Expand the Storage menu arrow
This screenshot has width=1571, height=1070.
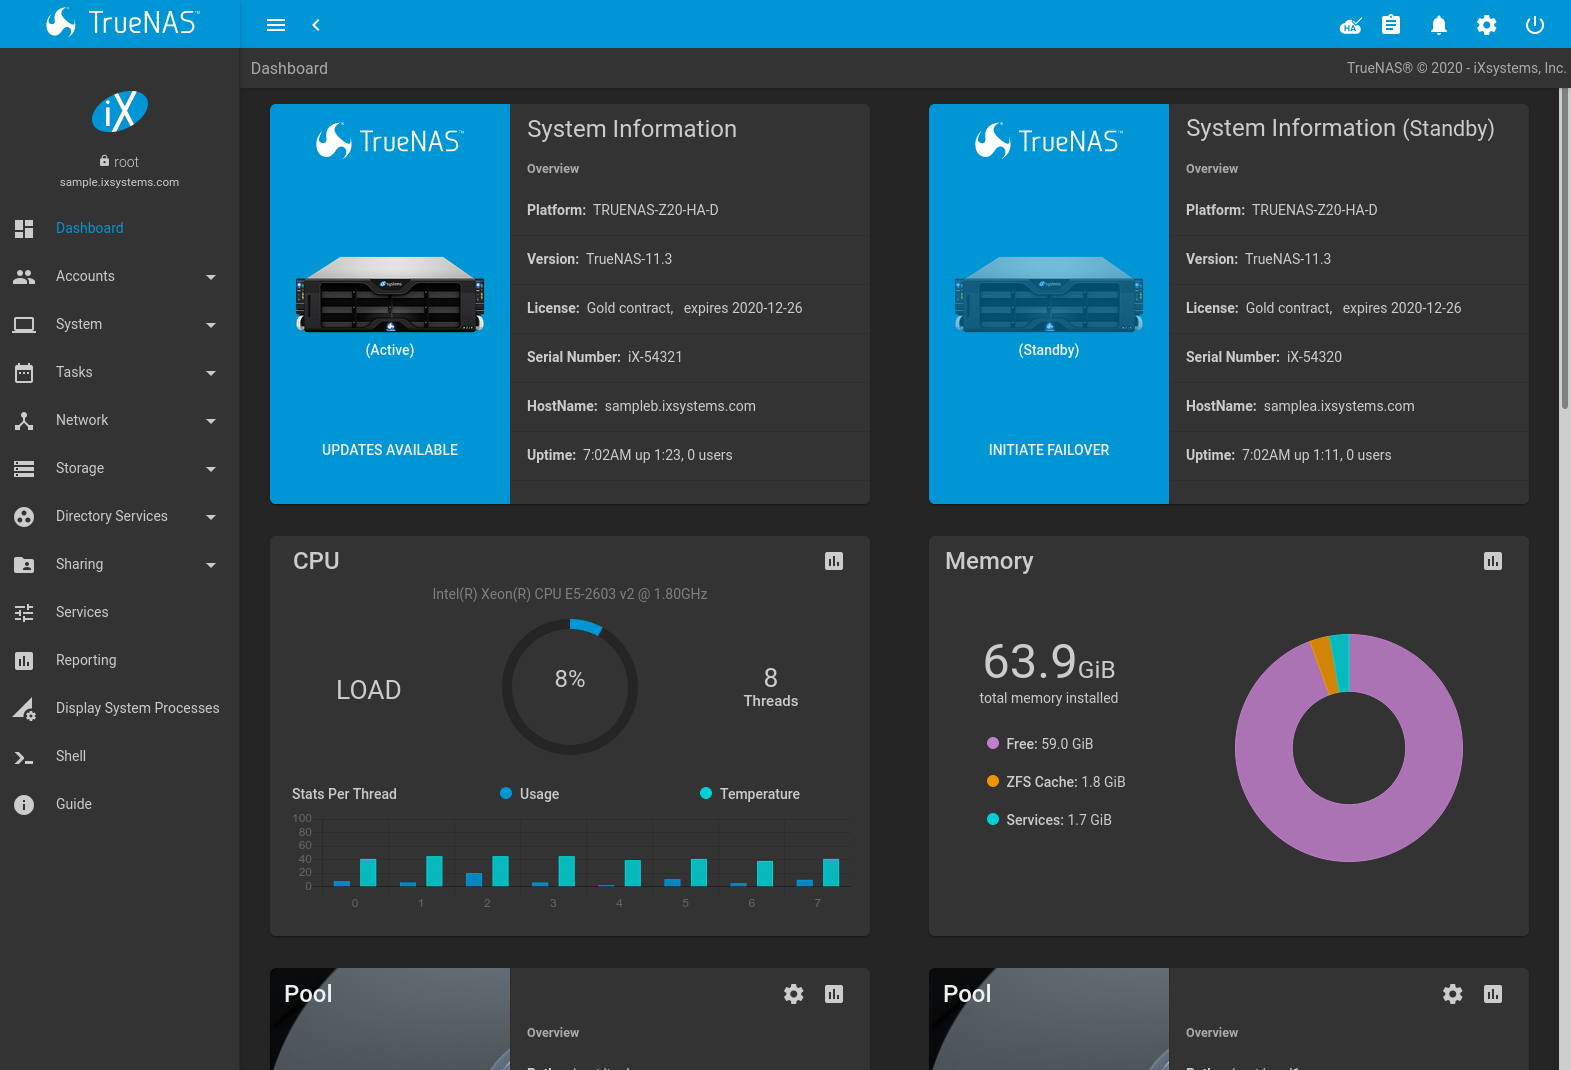(211, 469)
